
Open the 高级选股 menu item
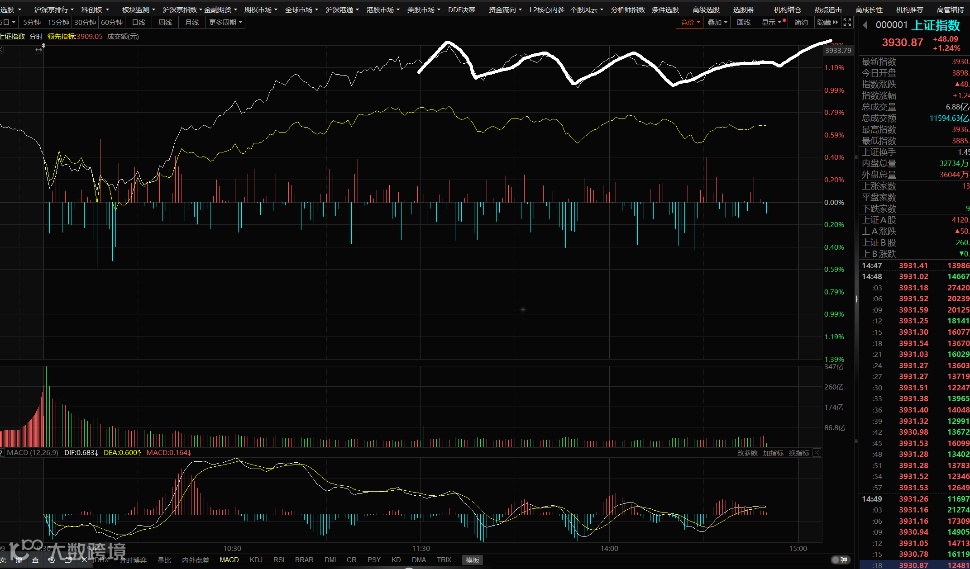click(x=704, y=10)
